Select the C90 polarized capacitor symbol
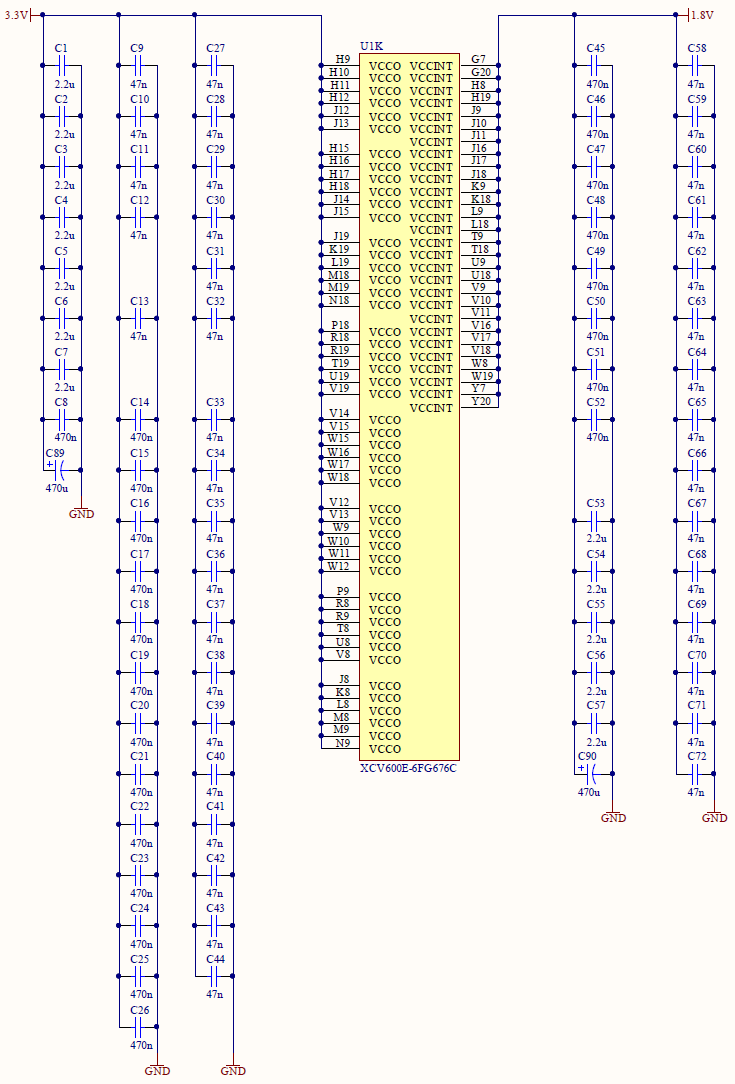This screenshot has width=735, height=1084. (593, 774)
